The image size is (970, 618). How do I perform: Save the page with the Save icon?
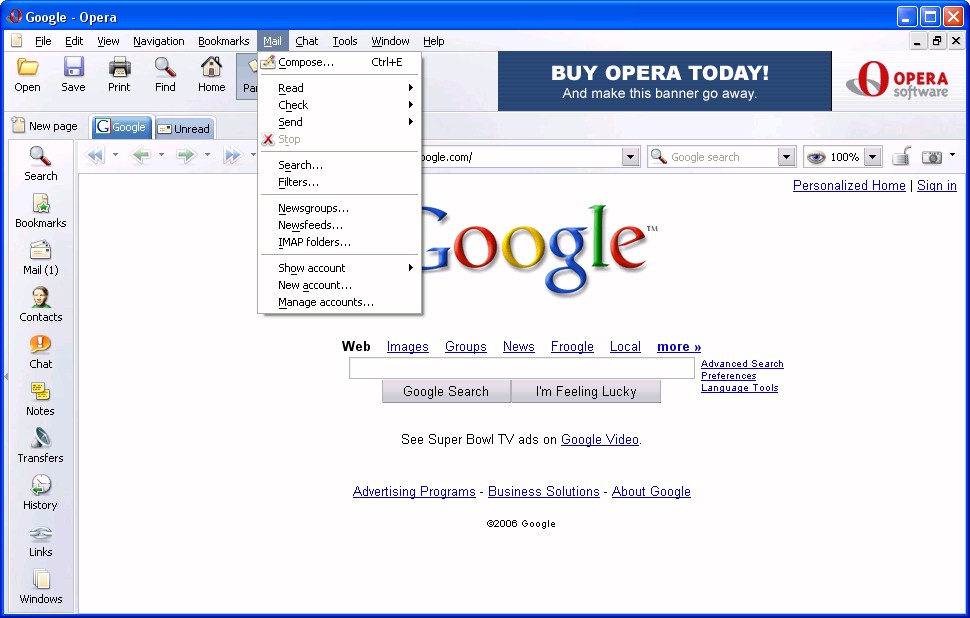[x=73, y=74]
